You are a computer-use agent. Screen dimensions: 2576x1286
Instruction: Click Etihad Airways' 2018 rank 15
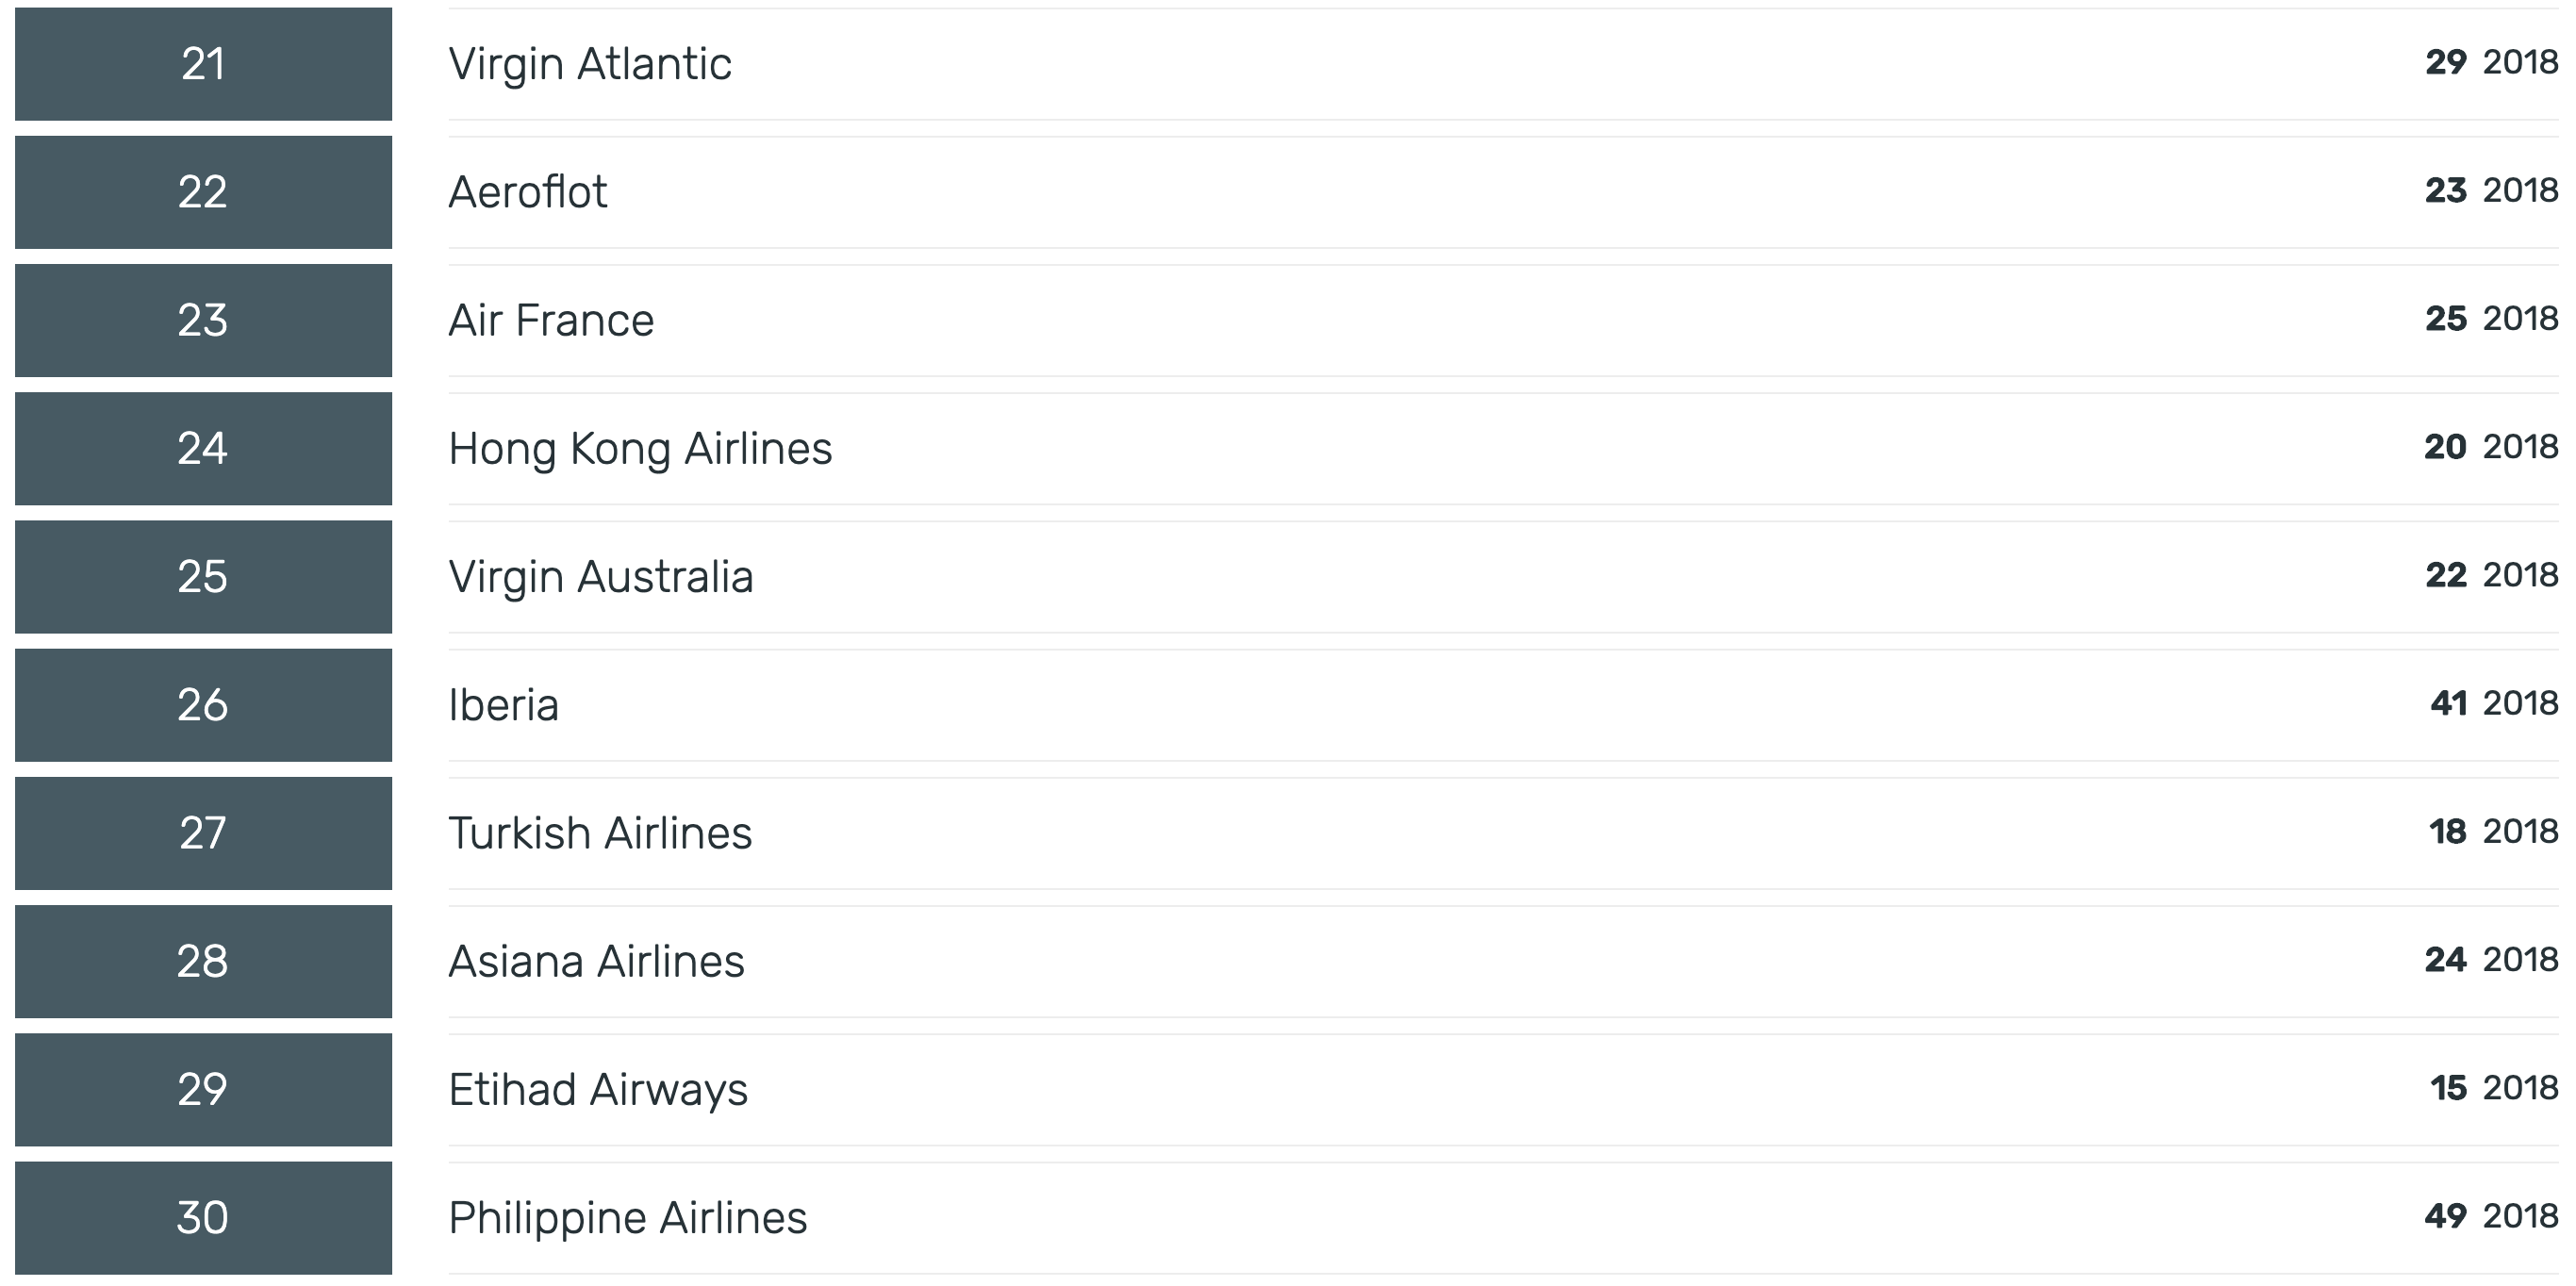2448,1088
